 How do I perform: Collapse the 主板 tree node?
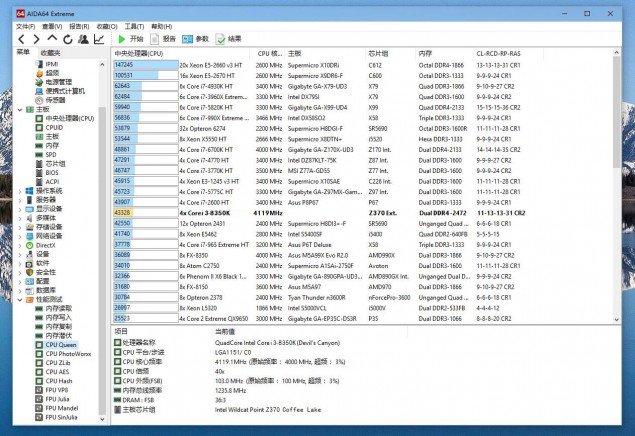point(20,110)
